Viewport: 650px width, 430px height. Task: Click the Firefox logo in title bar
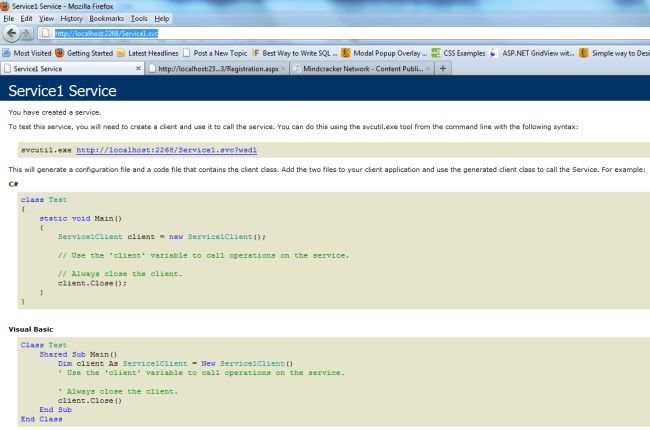(5, 6)
